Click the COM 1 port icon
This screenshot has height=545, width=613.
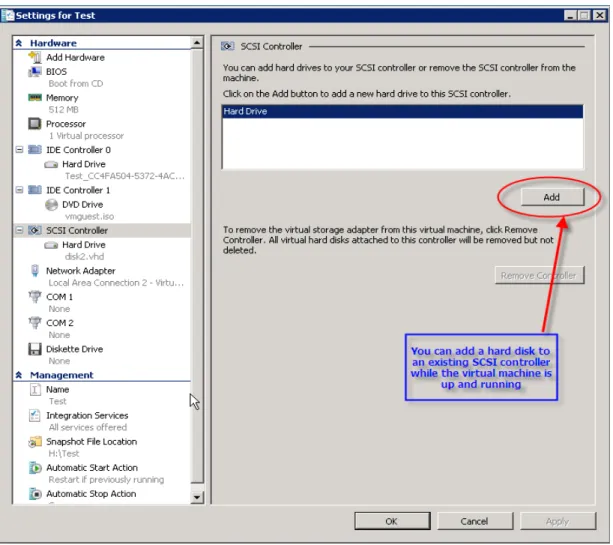(35, 297)
